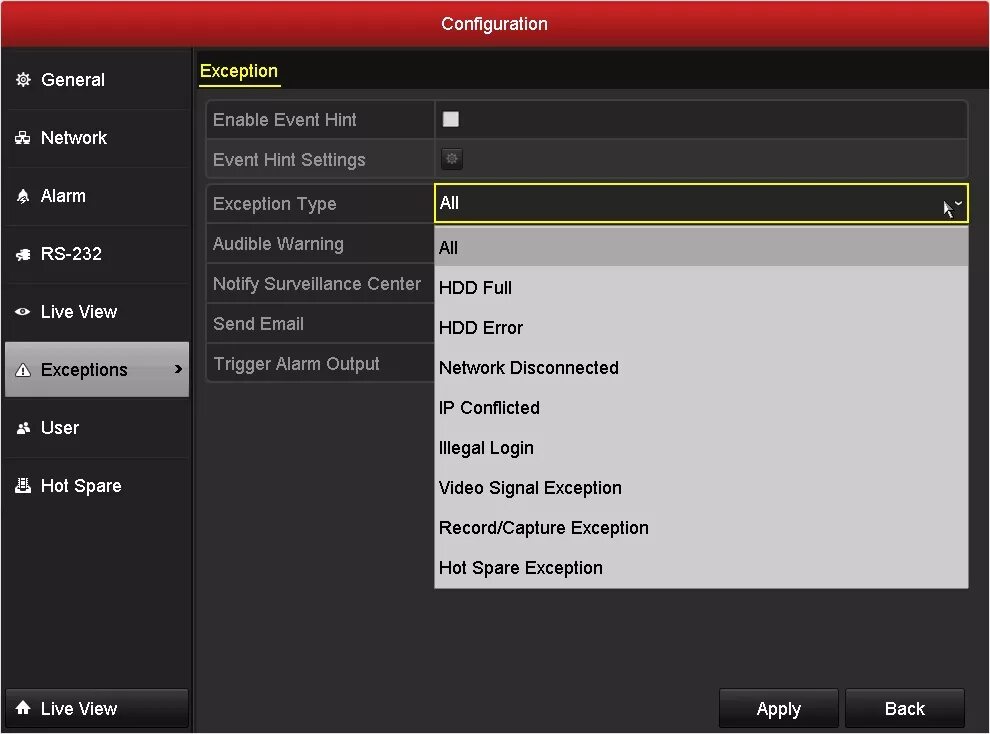Open Alarm settings menu
This screenshot has height=734, width=990.
(97, 196)
